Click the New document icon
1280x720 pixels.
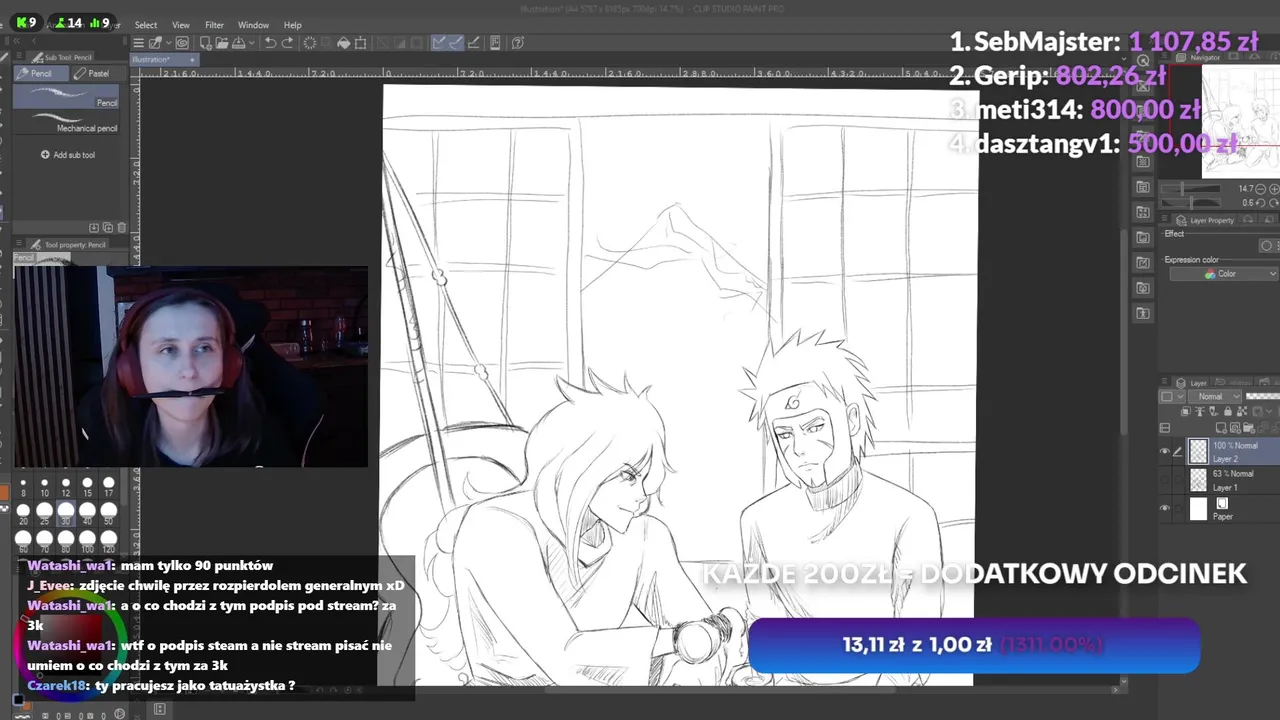[206, 42]
